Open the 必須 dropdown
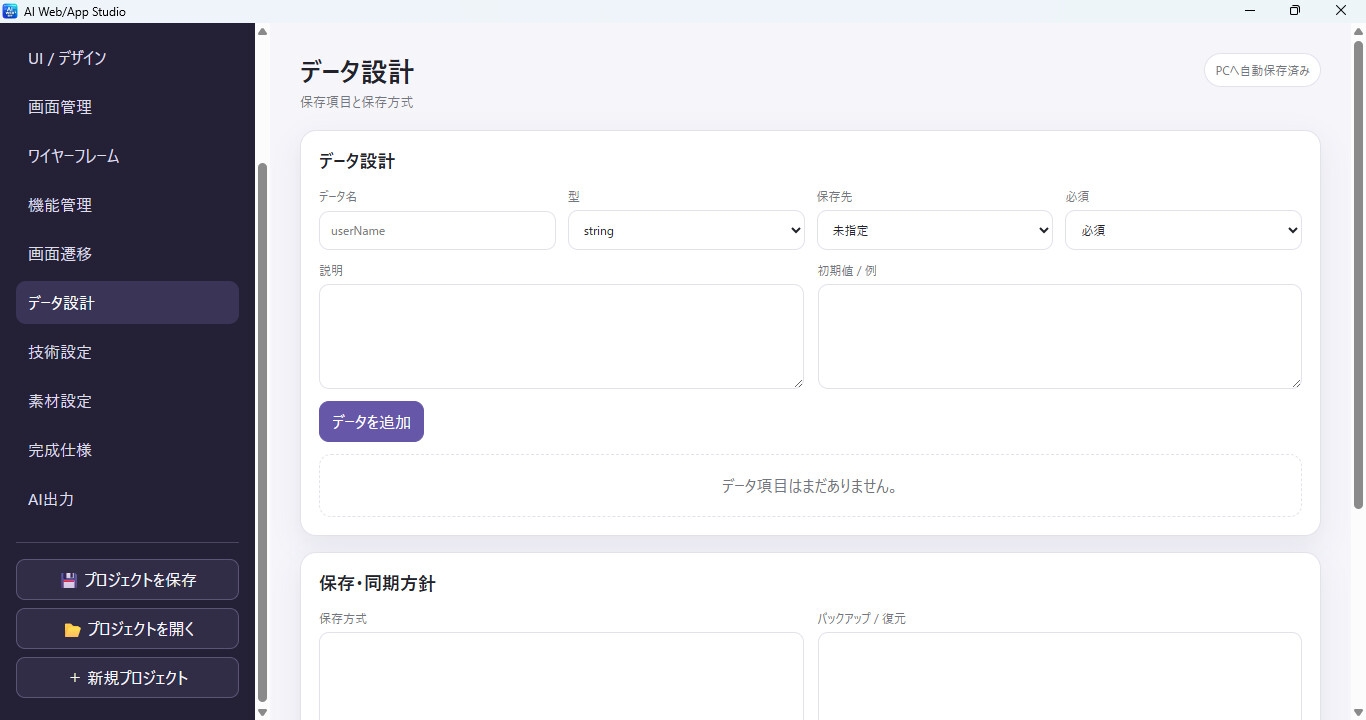 [x=1183, y=230]
